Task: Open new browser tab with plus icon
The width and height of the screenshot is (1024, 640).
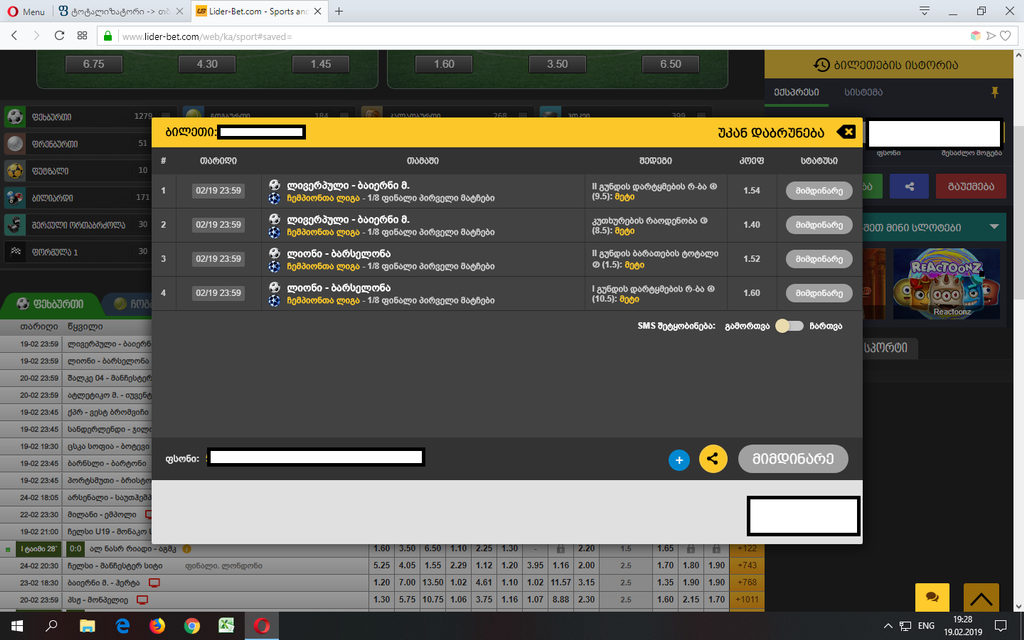Action: click(x=338, y=11)
